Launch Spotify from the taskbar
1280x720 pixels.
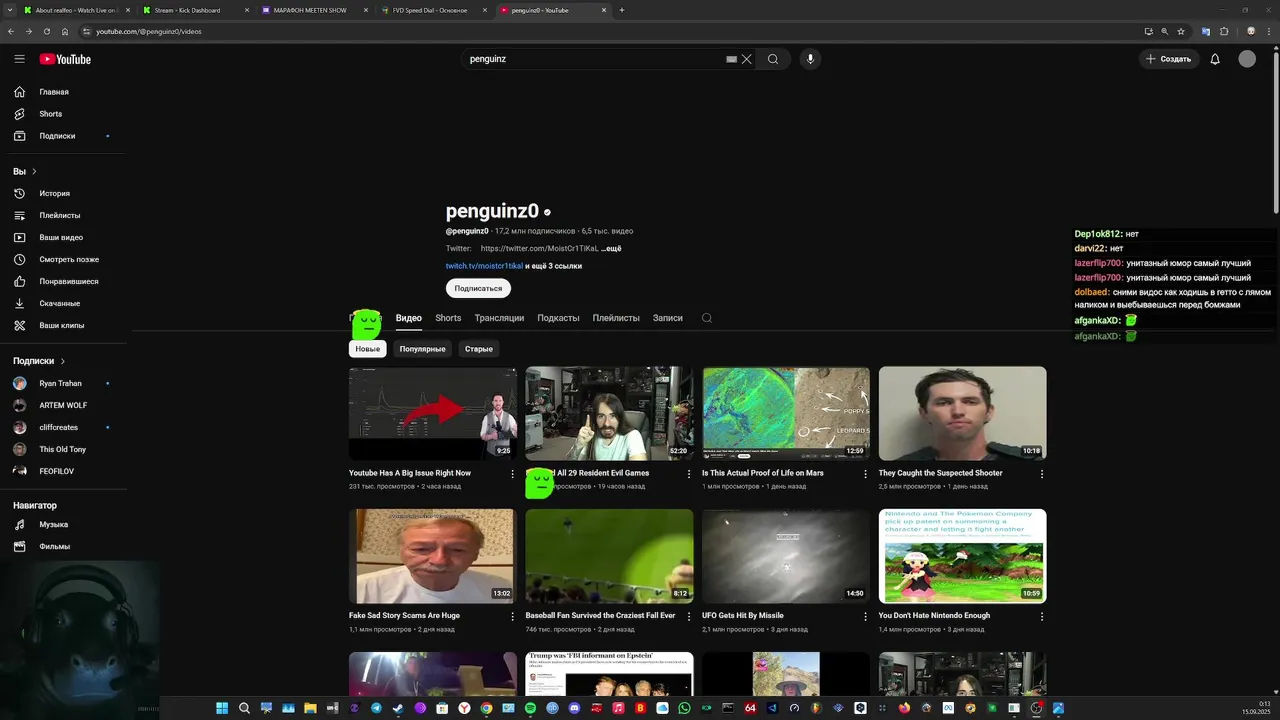coord(530,708)
